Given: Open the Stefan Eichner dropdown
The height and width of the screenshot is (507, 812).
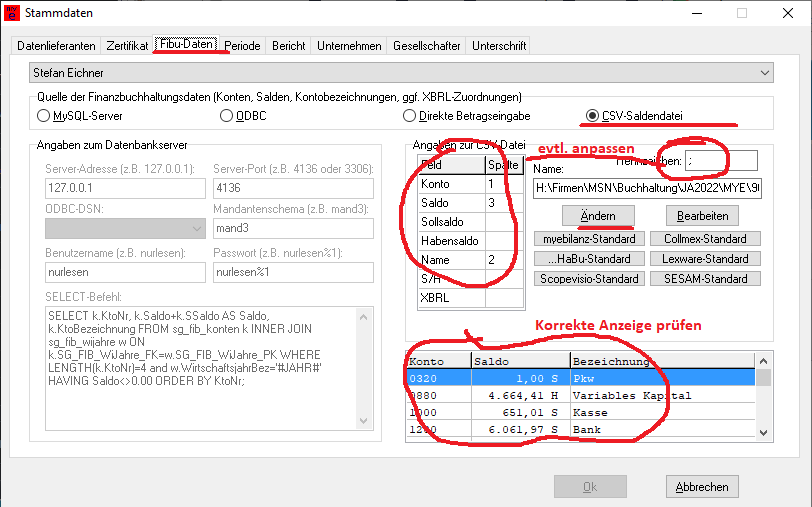Looking at the screenshot, I should point(401,73).
